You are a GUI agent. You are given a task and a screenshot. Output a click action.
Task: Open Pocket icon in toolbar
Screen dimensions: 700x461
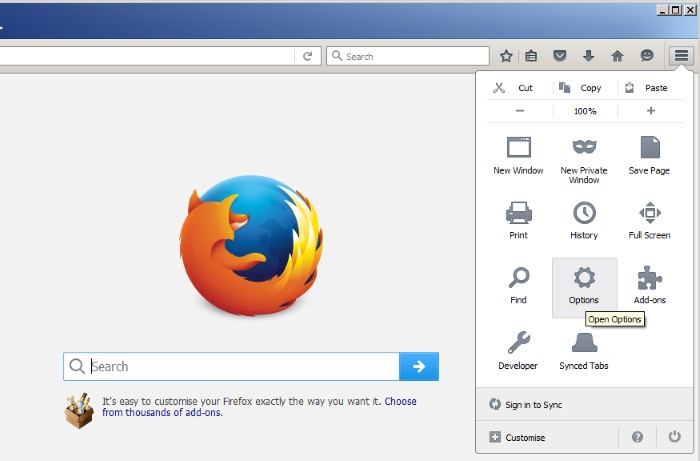coord(559,56)
